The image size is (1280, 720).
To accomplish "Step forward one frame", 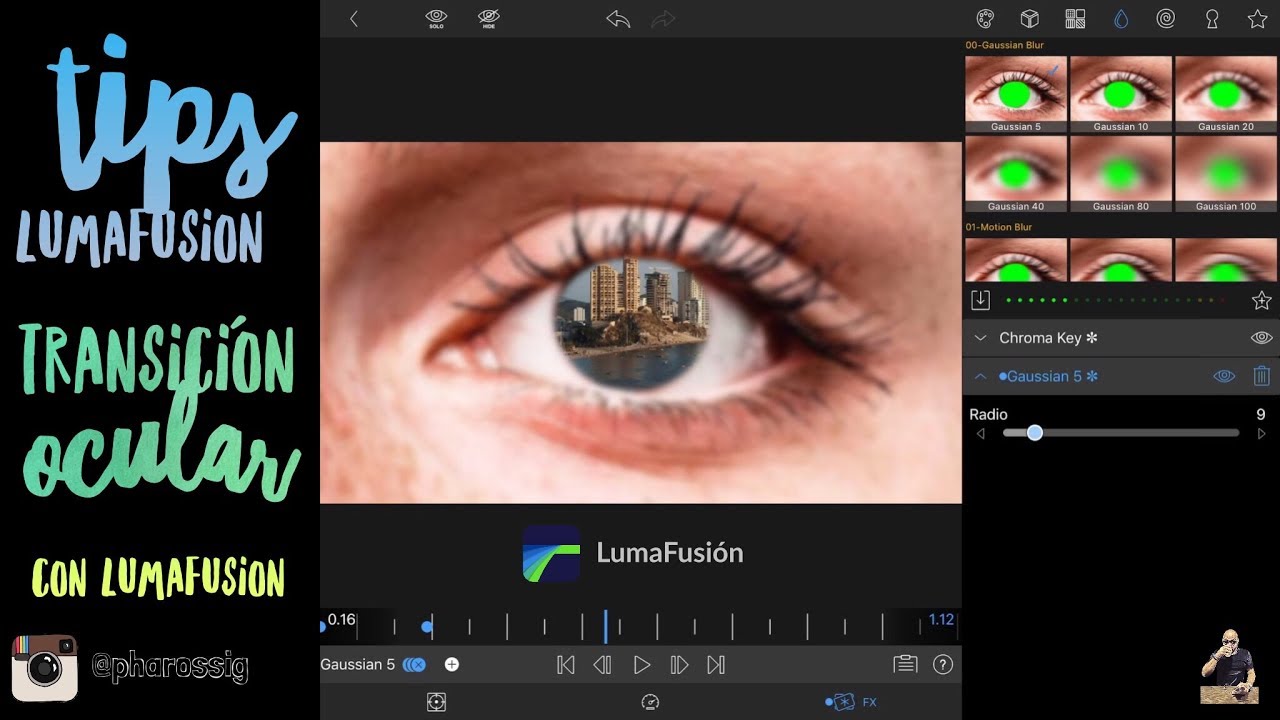I will pyautogui.click(x=679, y=664).
